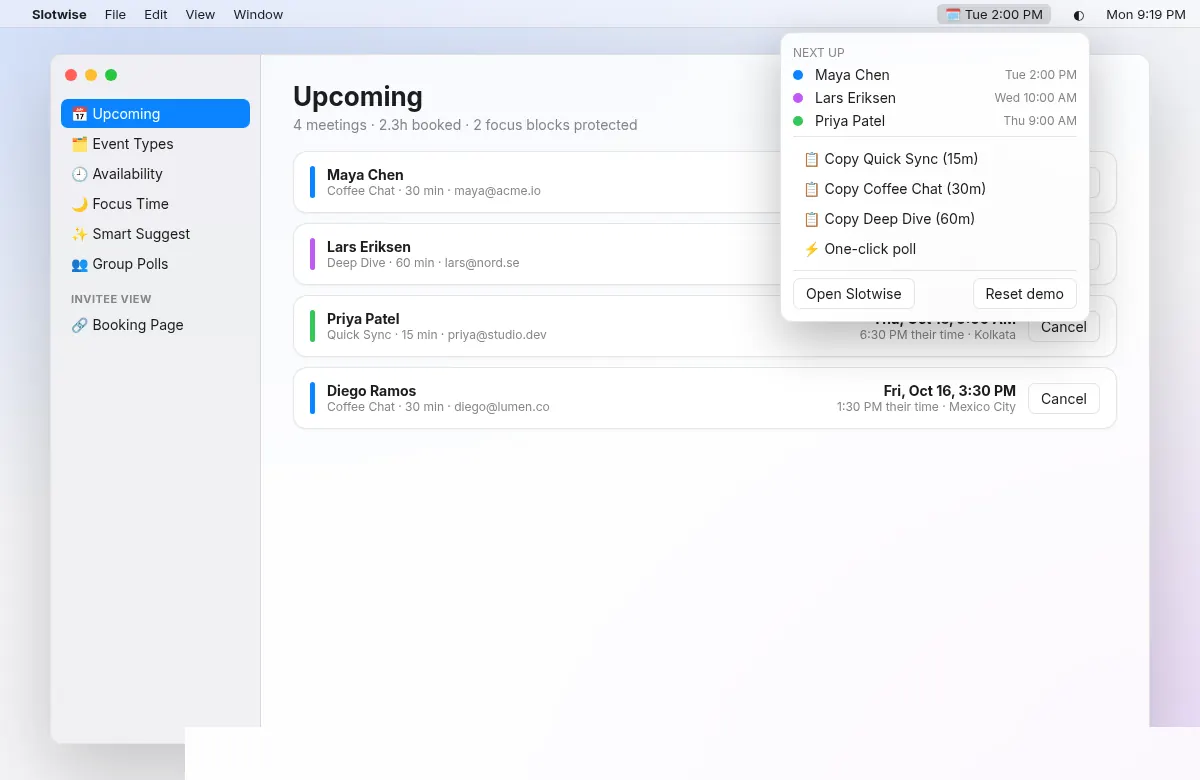This screenshot has width=1200, height=780.
Task: Go to Focus Time section
Action: click(x=155, y=204)
